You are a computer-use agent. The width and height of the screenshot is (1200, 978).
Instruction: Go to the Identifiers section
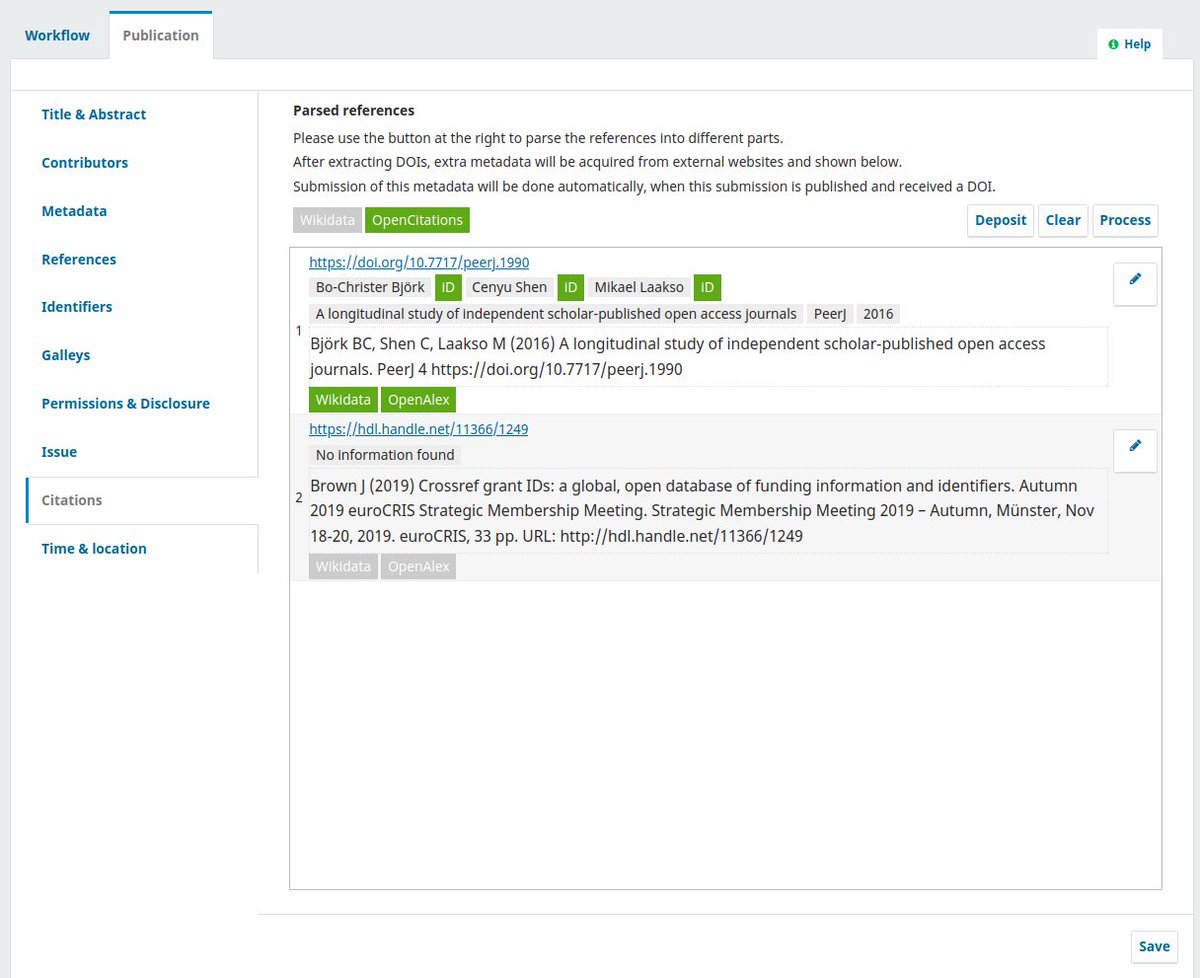(x=77, y=307)
